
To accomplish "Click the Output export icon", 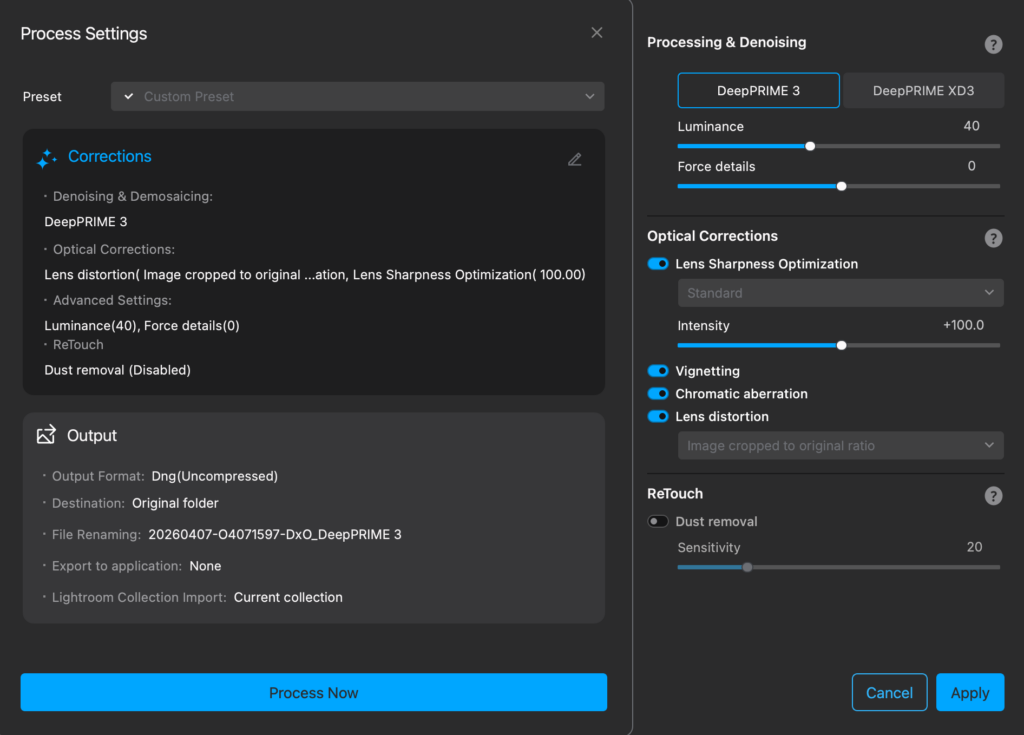I will (46, 435).
